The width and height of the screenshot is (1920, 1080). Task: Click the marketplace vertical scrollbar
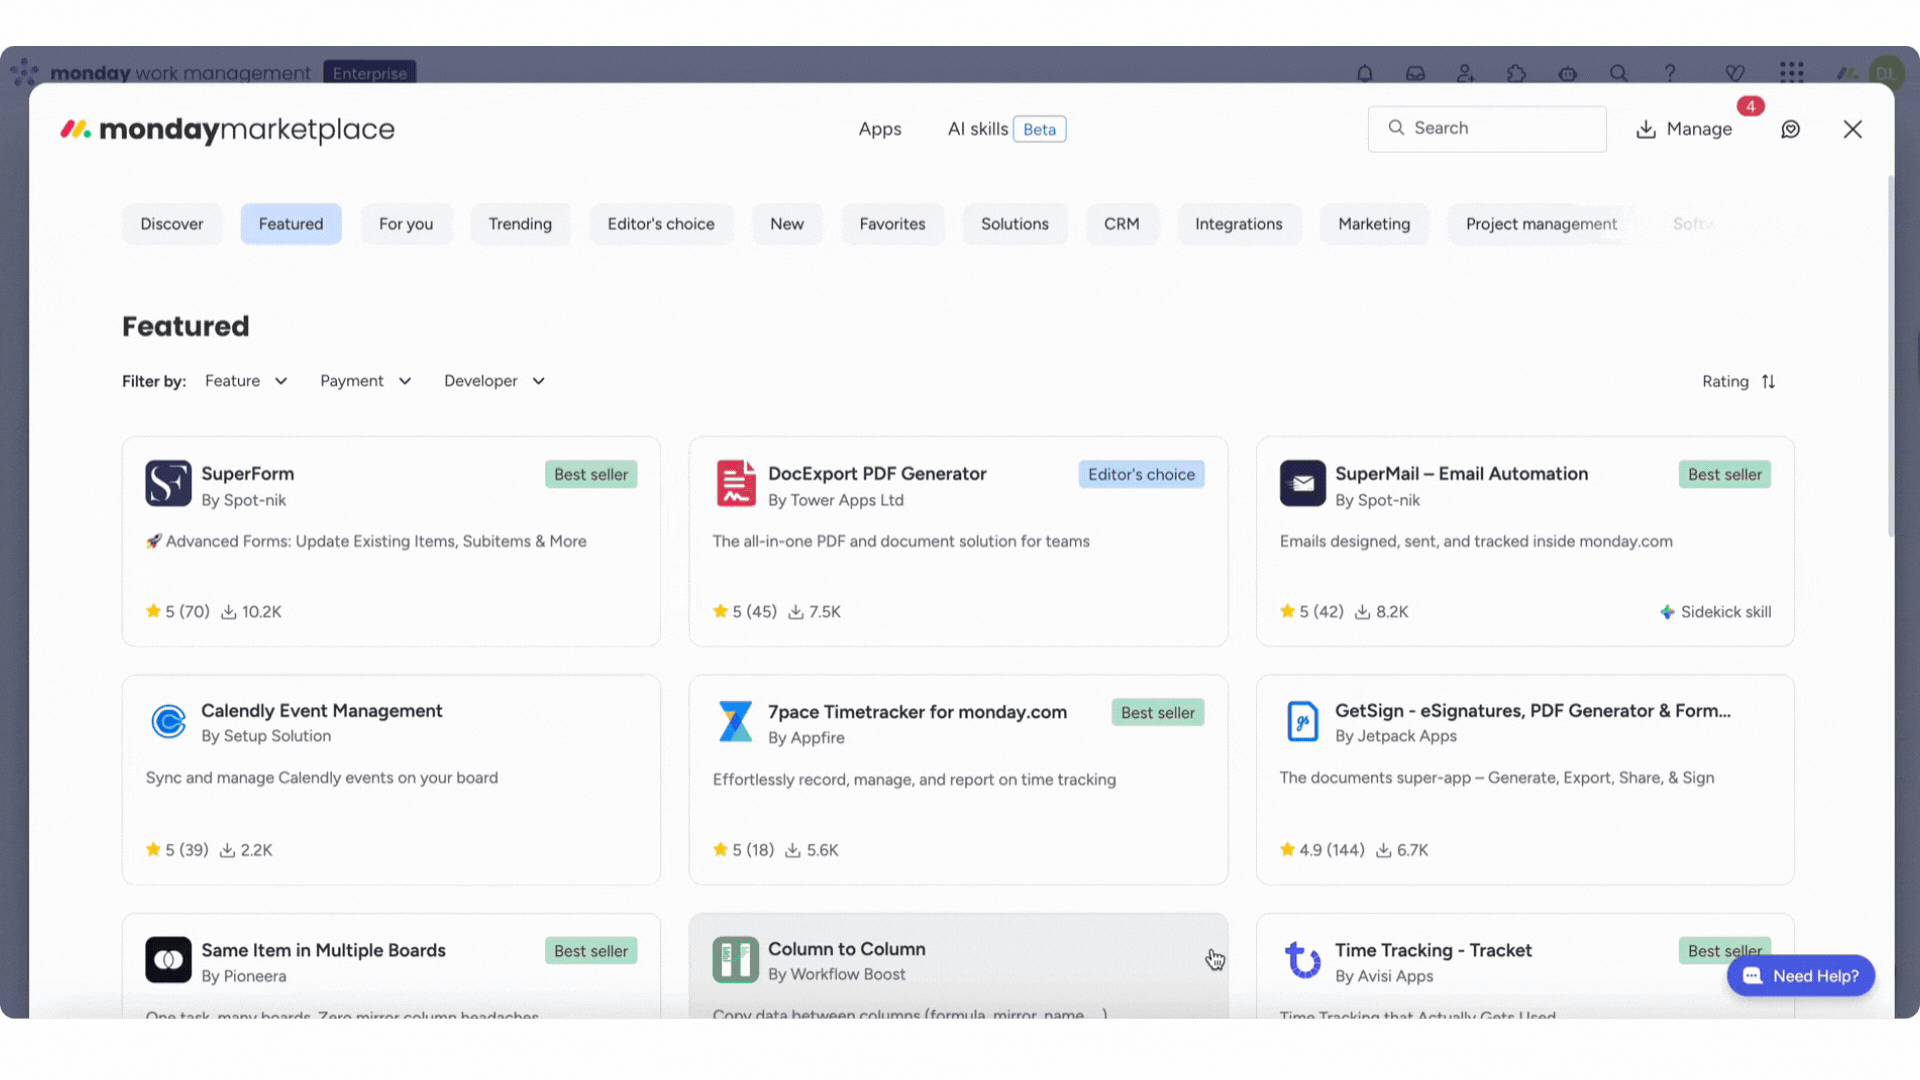(x=1891, y=357)
